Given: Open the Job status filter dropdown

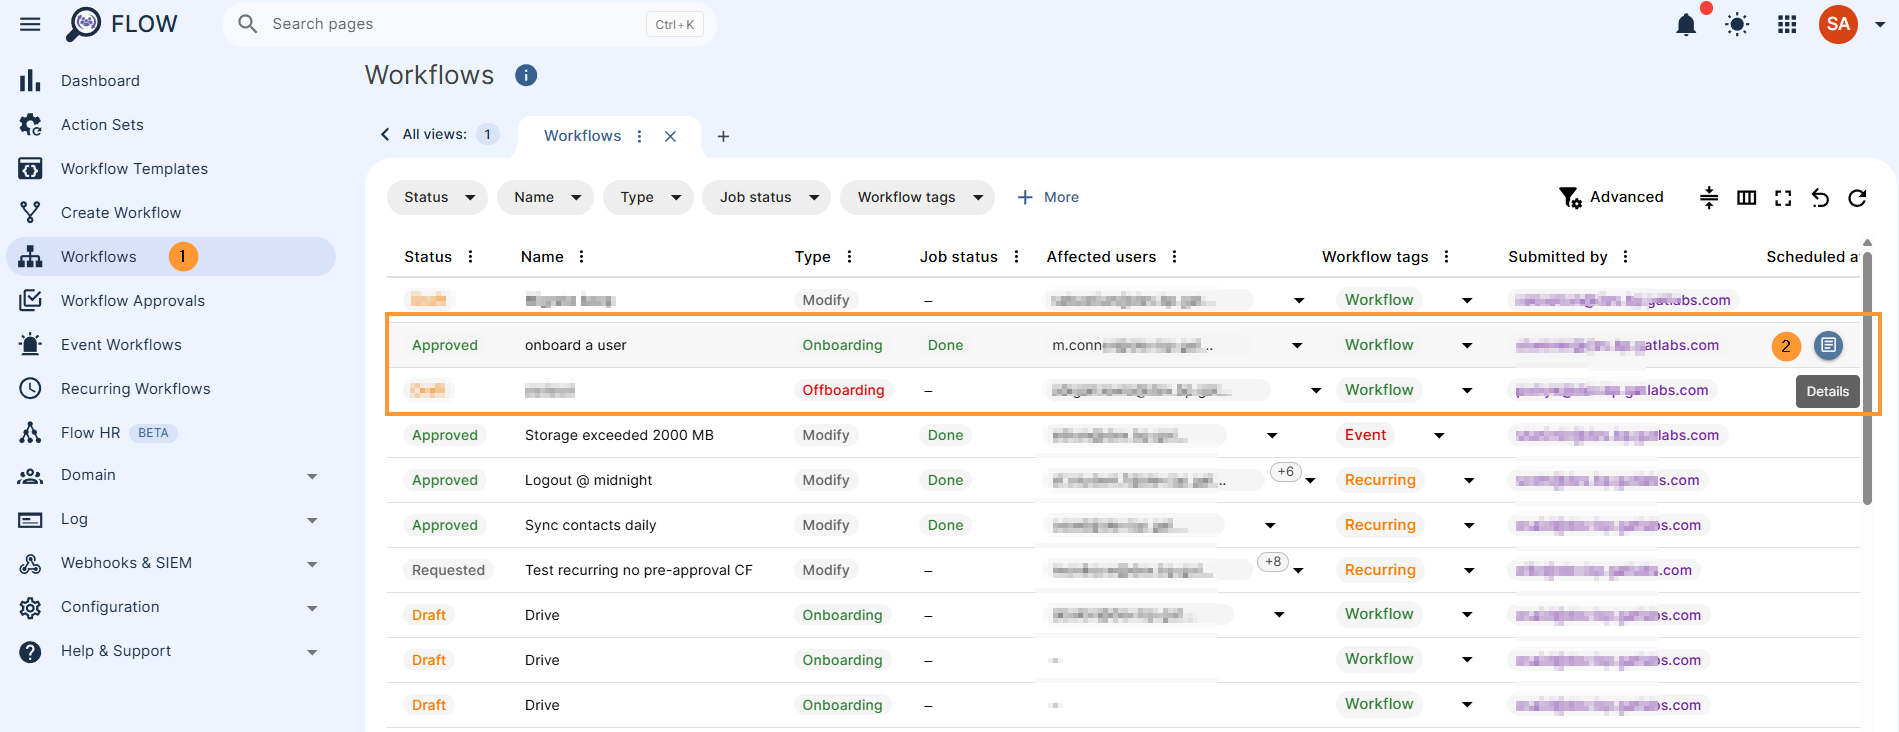Looking at the screenshot, I should [766, 197].
